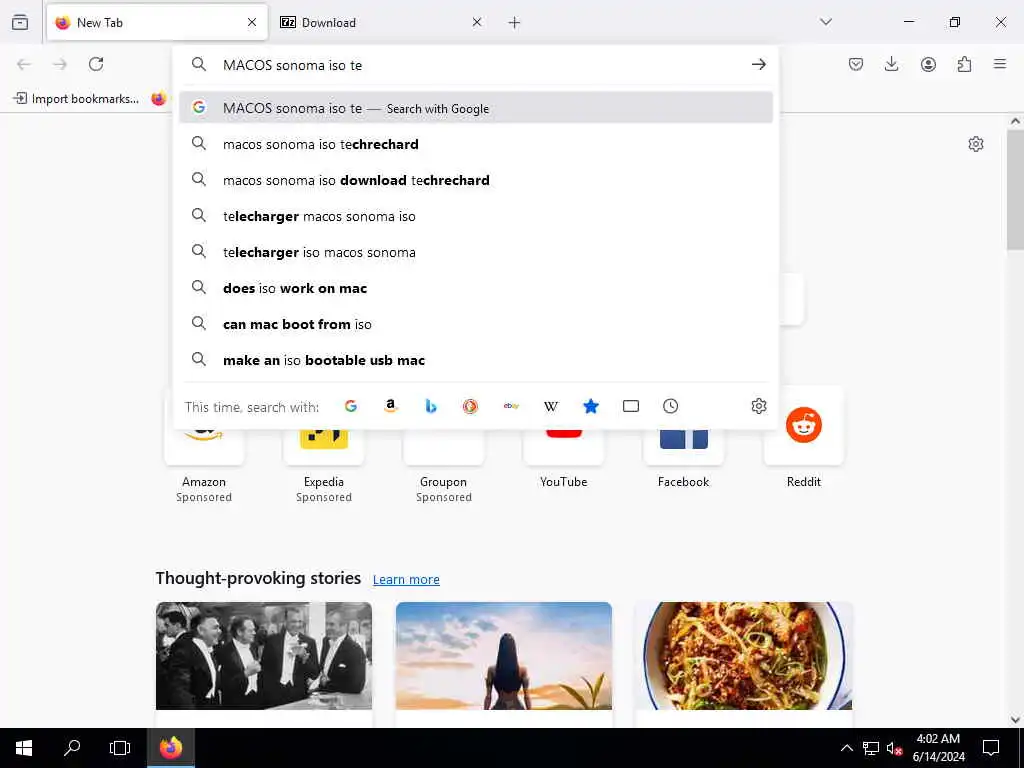Search this time with Bing

coord(430,406)
